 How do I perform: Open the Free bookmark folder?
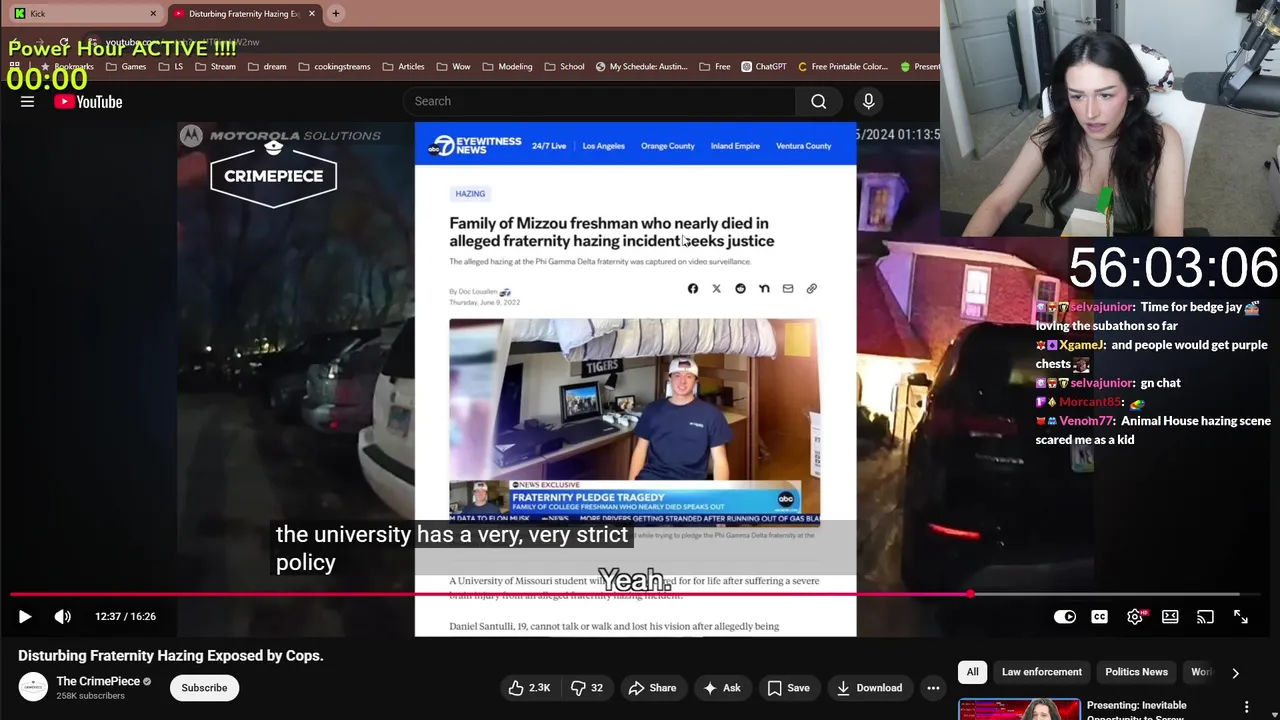point(714,67)
